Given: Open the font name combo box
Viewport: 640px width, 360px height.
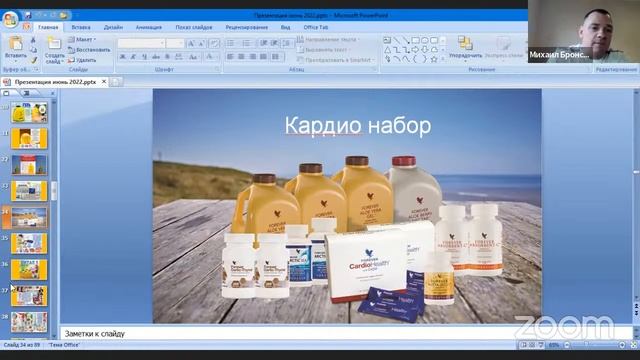Looking at the screenshot, I should coord(141,43).
